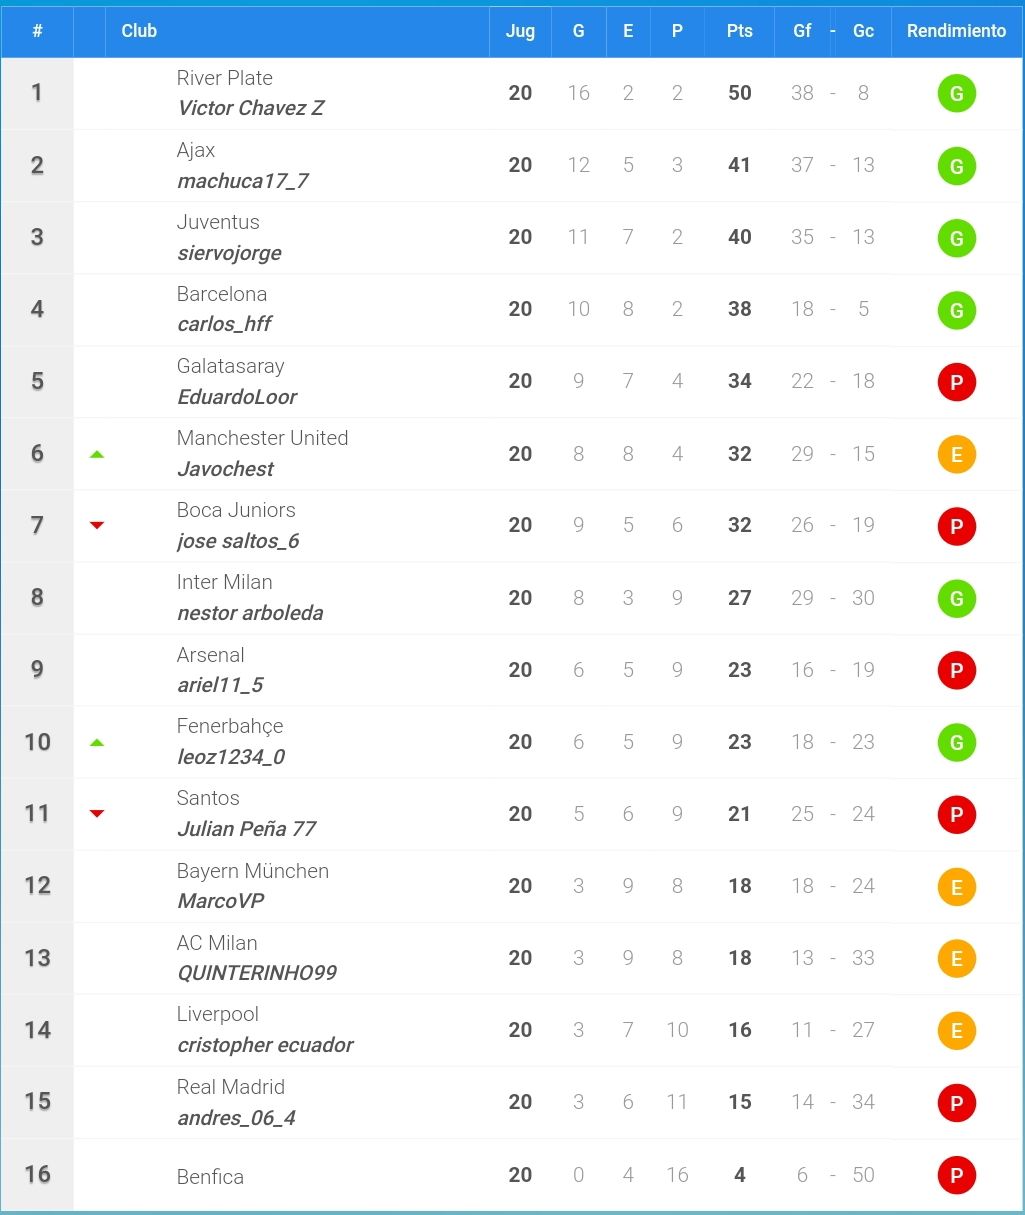Open manager Victor Chavez Z profile
Screen dimensions: 1025x1215
[x=251, y=108]
